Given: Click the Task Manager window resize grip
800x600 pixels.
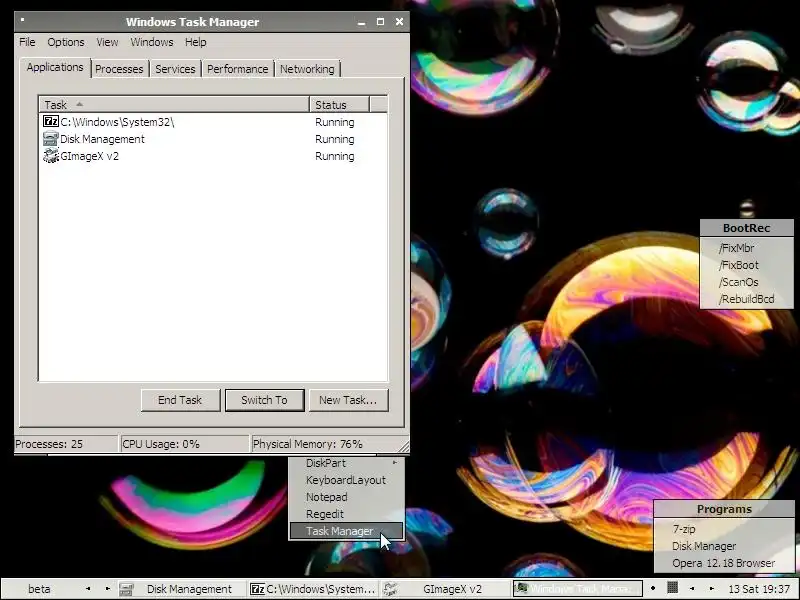Looking at the screenshot, I should 404,446.
